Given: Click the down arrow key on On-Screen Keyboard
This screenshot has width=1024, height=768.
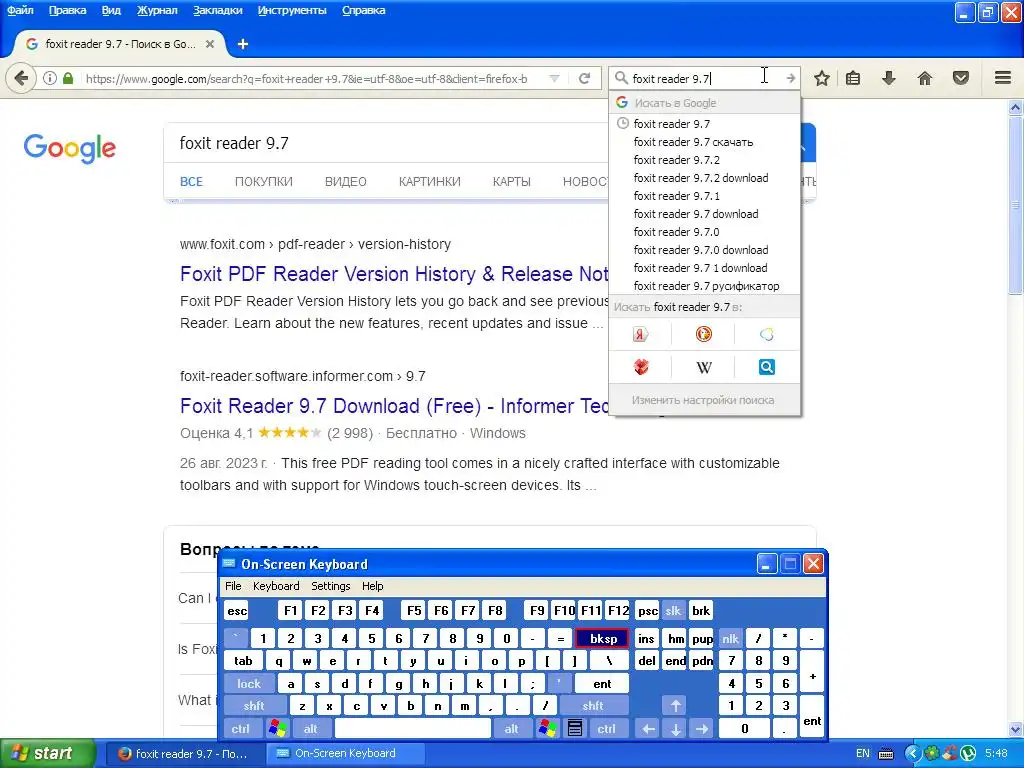Looking at the screenshot, I should (x=675, y=729).
